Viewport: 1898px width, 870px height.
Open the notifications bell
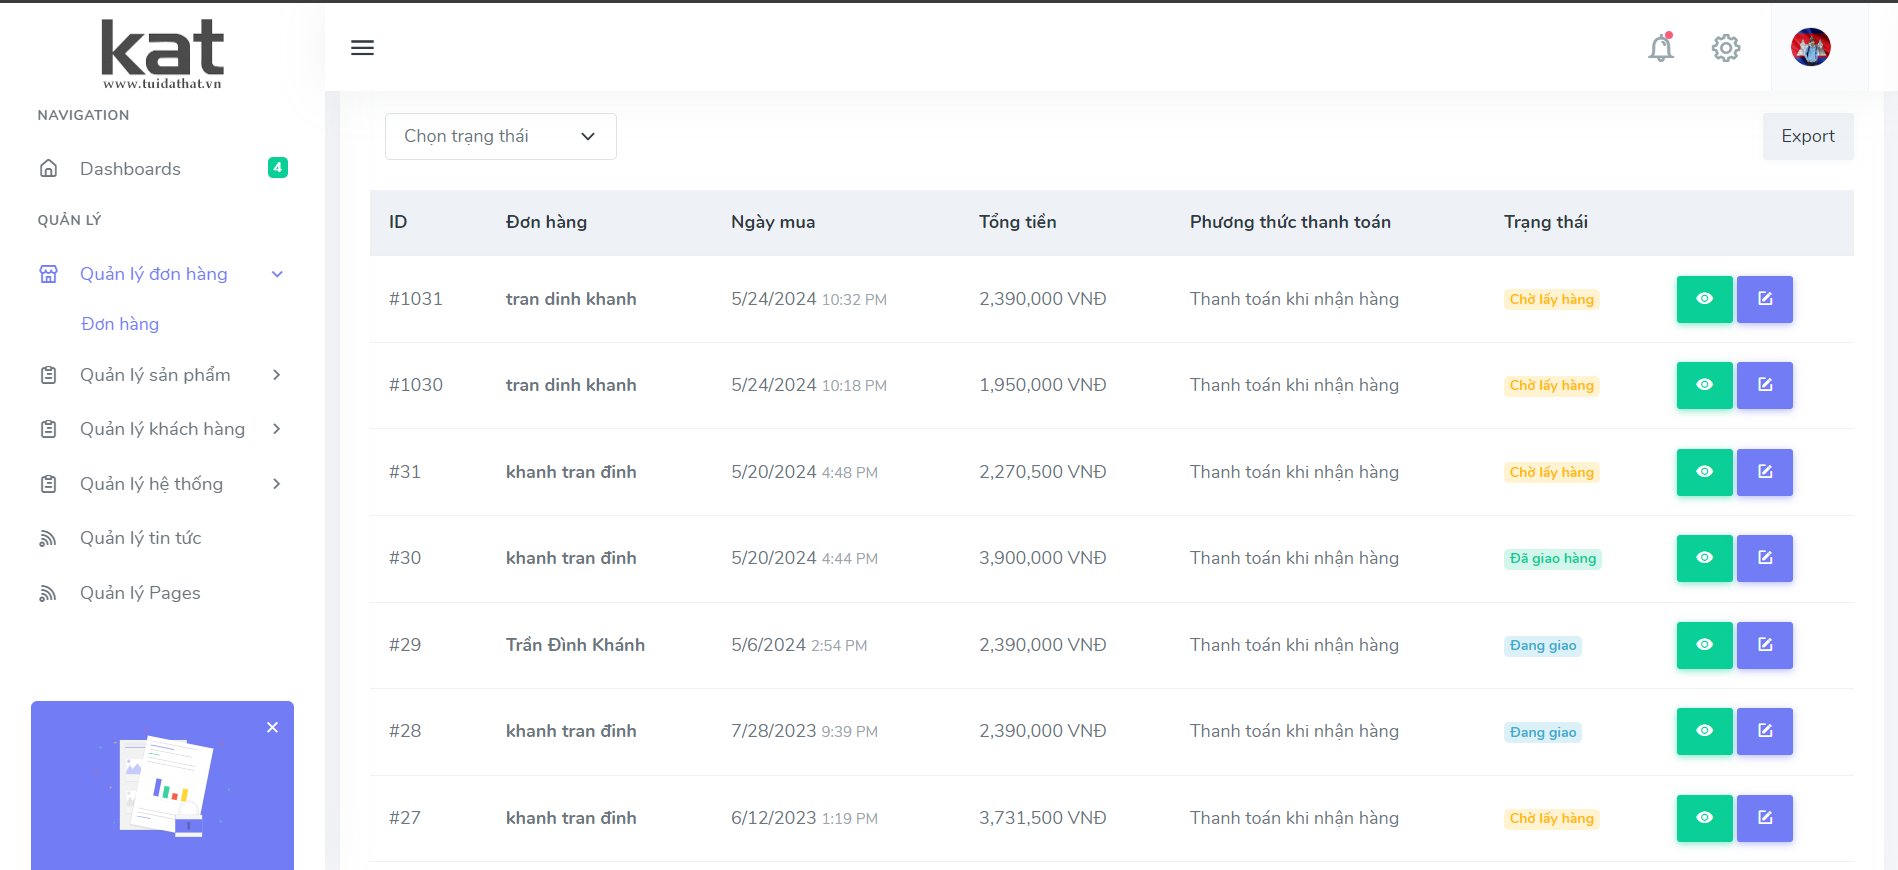[1661, 47]
